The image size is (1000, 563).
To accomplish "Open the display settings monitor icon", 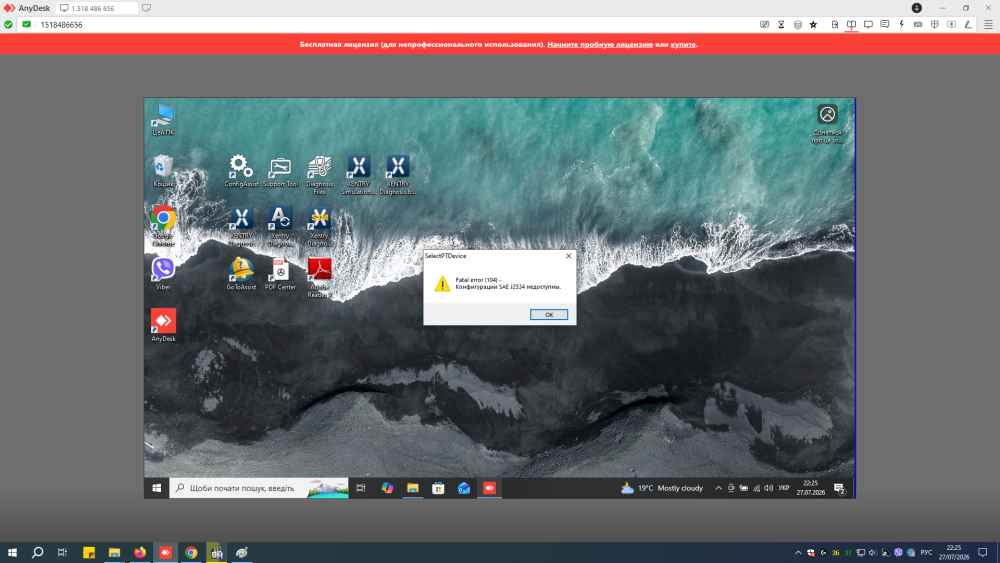I will (x=868, y=24).
